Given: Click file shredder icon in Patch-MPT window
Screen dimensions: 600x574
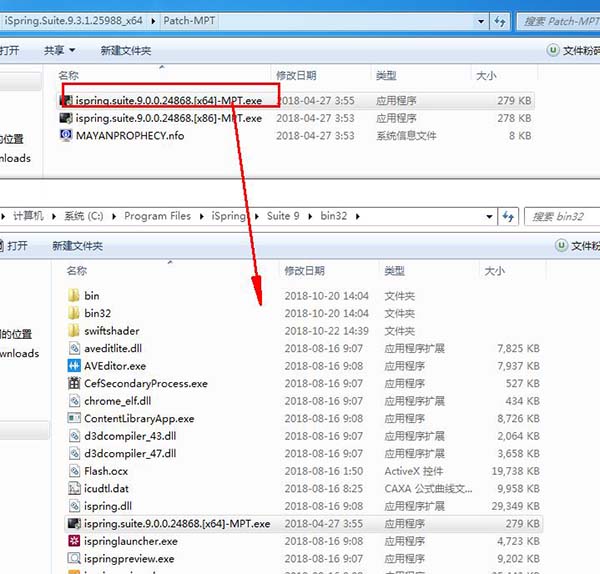Looking at the screenshot, I should [553, 50].
